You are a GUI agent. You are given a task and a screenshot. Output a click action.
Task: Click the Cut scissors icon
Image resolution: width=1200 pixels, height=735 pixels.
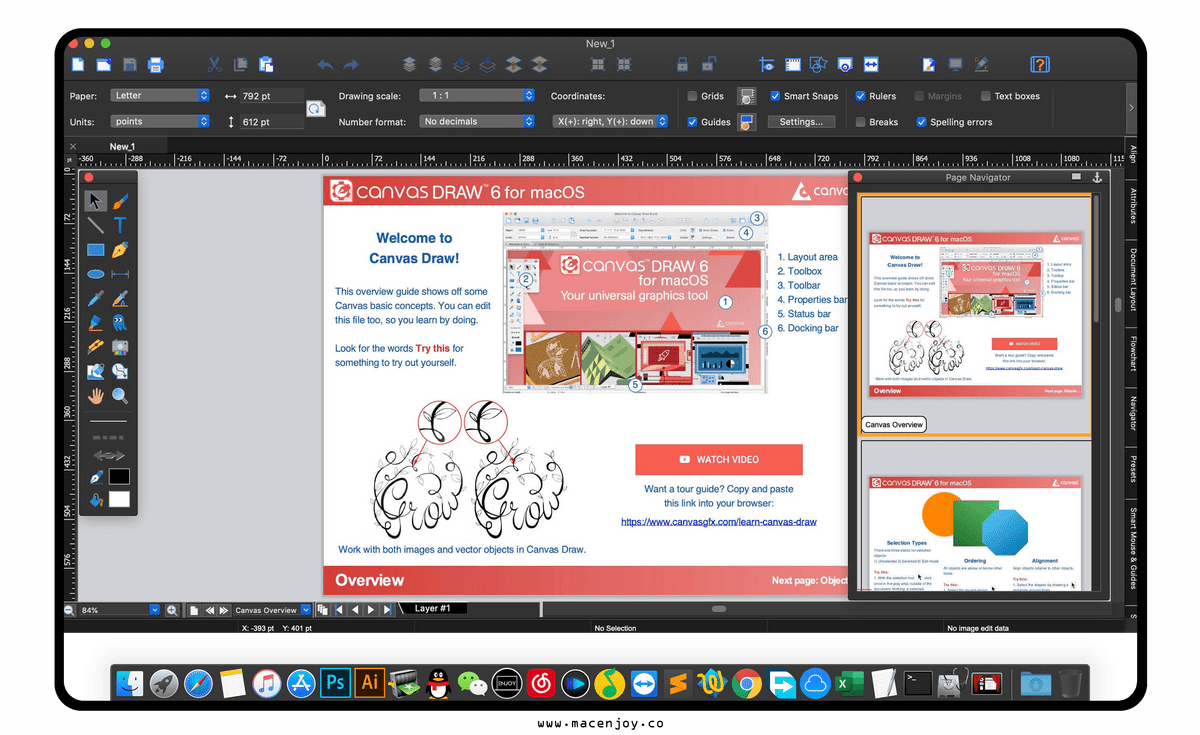click(214, 65)
